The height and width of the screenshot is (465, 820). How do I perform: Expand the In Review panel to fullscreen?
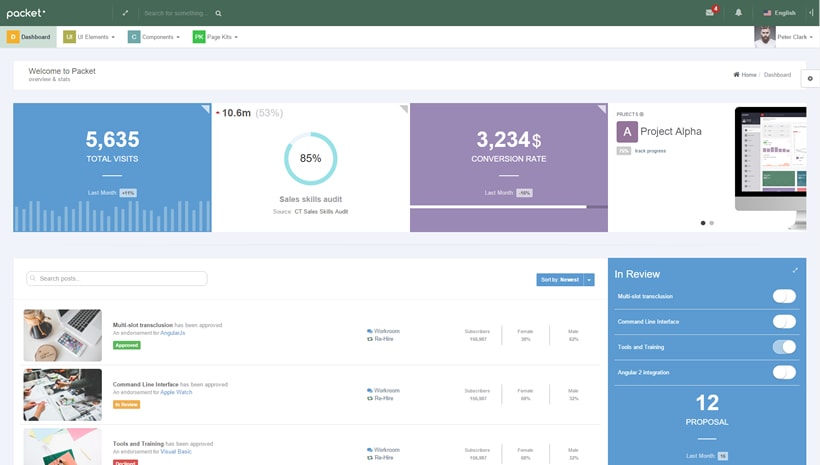coord(796,270)
